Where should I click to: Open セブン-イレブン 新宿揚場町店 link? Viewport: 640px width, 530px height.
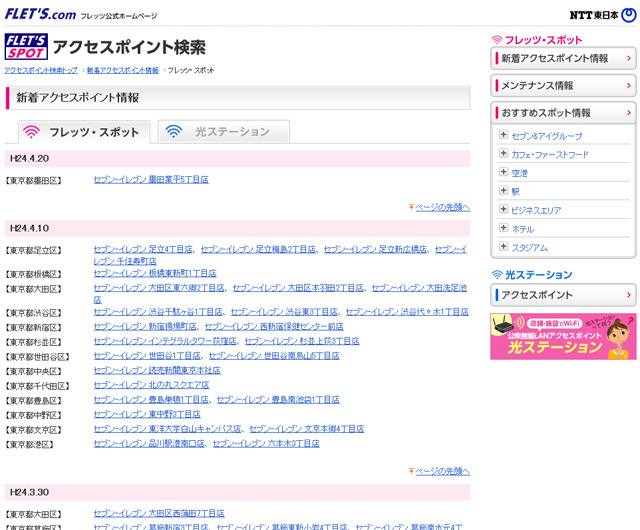145,327
